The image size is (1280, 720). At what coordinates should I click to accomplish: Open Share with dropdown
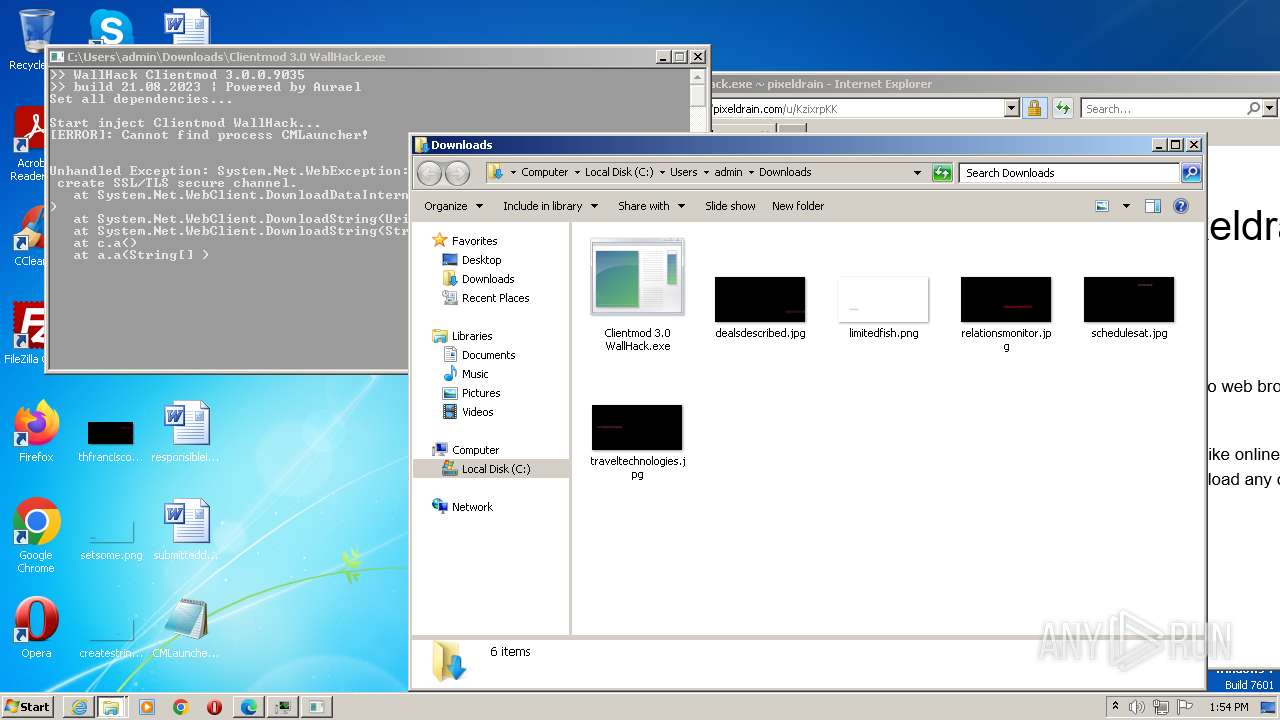[x=651, y=206]
